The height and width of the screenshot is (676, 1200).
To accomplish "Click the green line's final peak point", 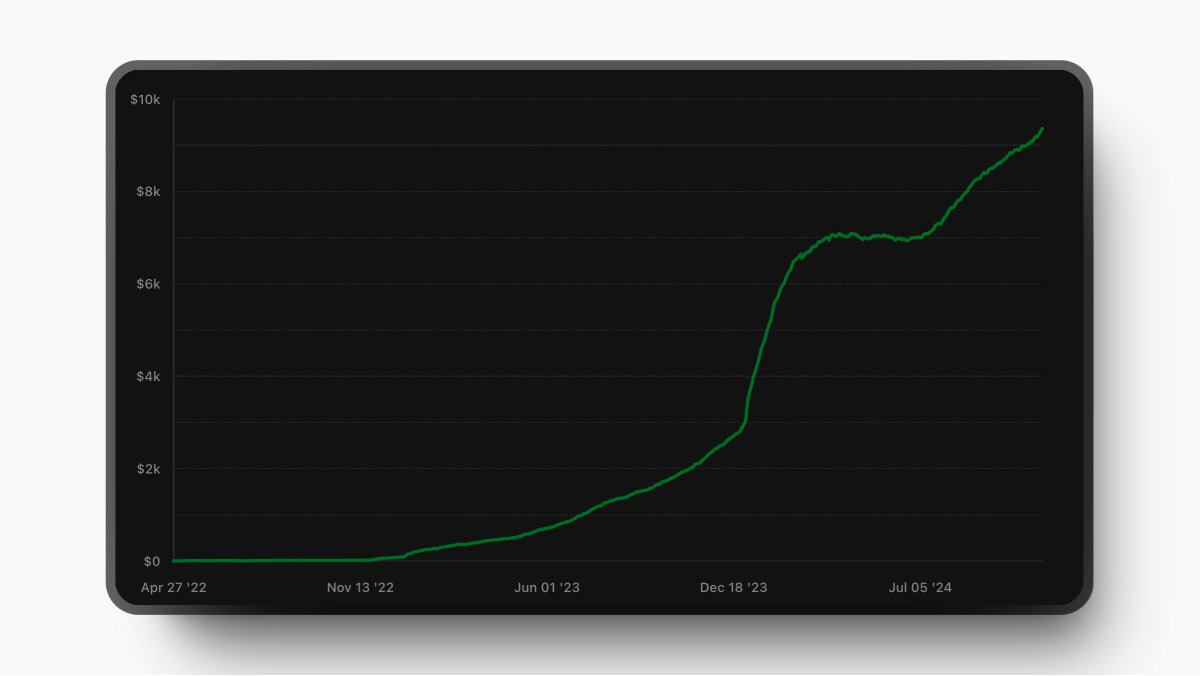I will tap(1043, 128).
